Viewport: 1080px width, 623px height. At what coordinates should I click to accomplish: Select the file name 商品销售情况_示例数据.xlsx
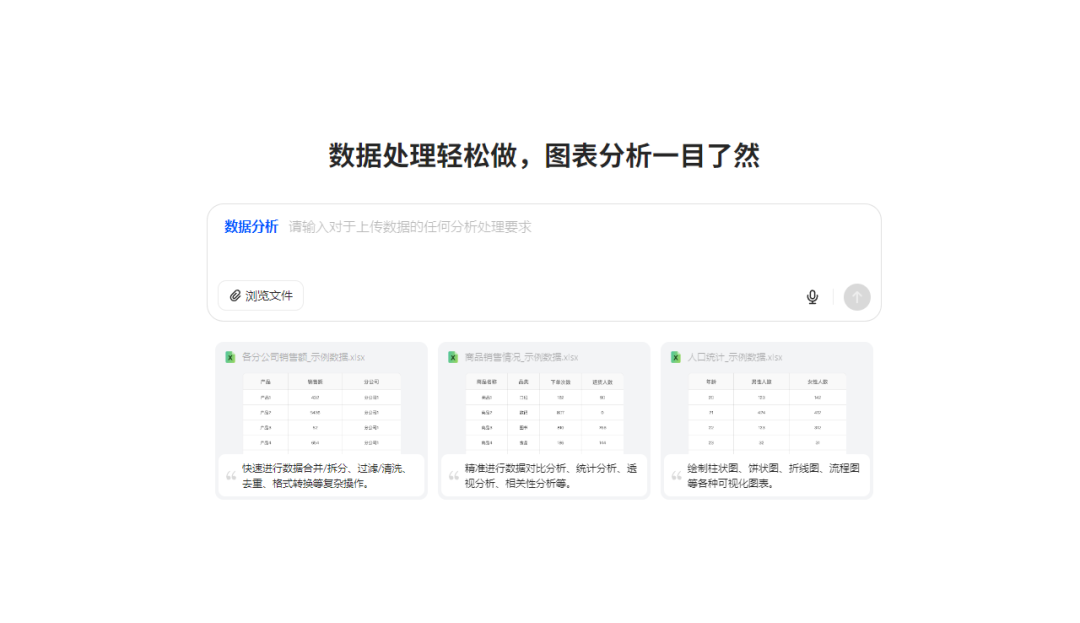(521, 357)
